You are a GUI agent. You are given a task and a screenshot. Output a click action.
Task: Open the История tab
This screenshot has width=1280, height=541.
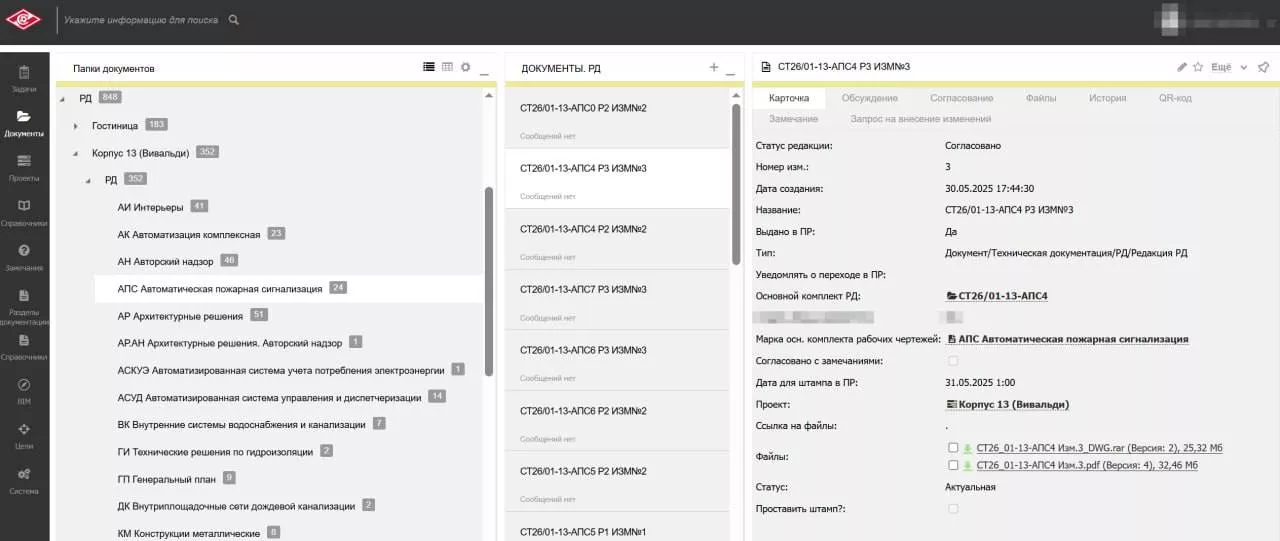[x=1107, y=98]
